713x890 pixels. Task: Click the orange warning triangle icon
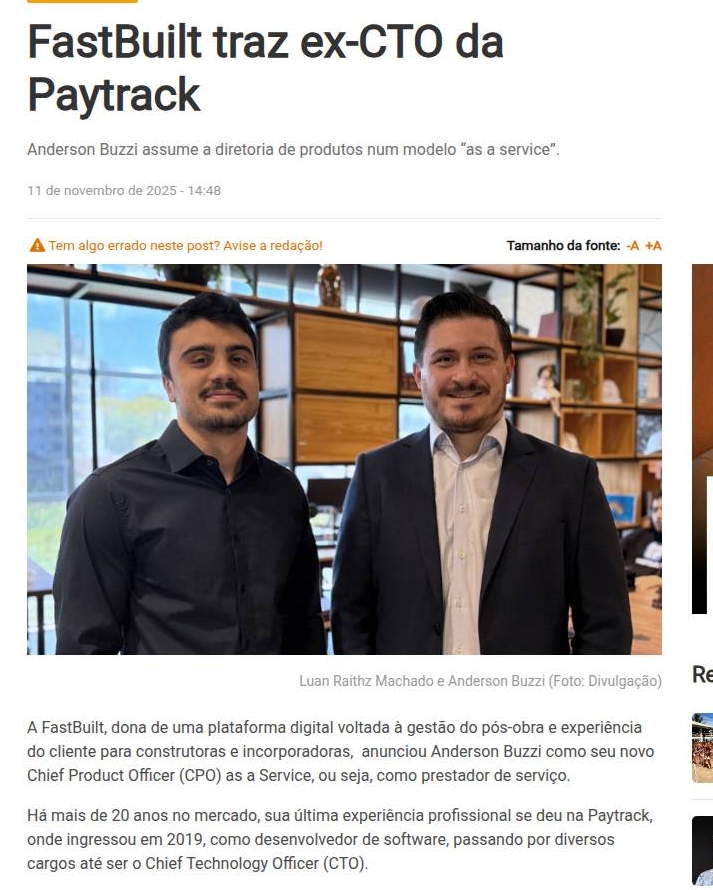(x=37, y=245)
